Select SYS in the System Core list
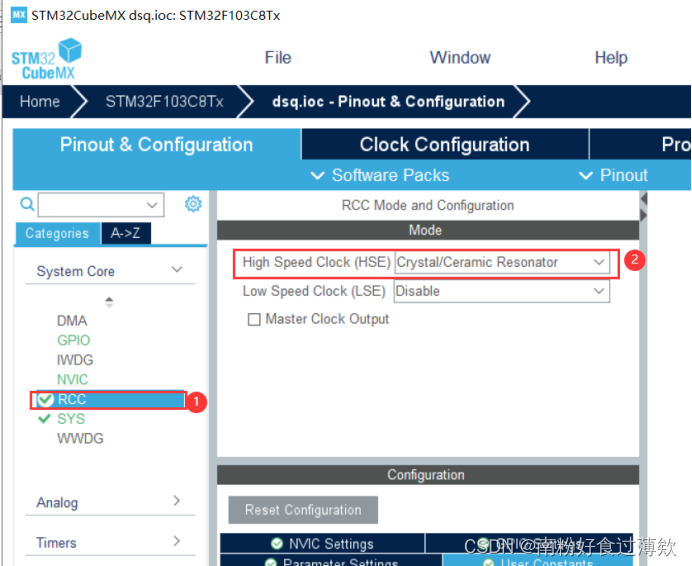Screen dimensions: 692x566 [71, 419]
